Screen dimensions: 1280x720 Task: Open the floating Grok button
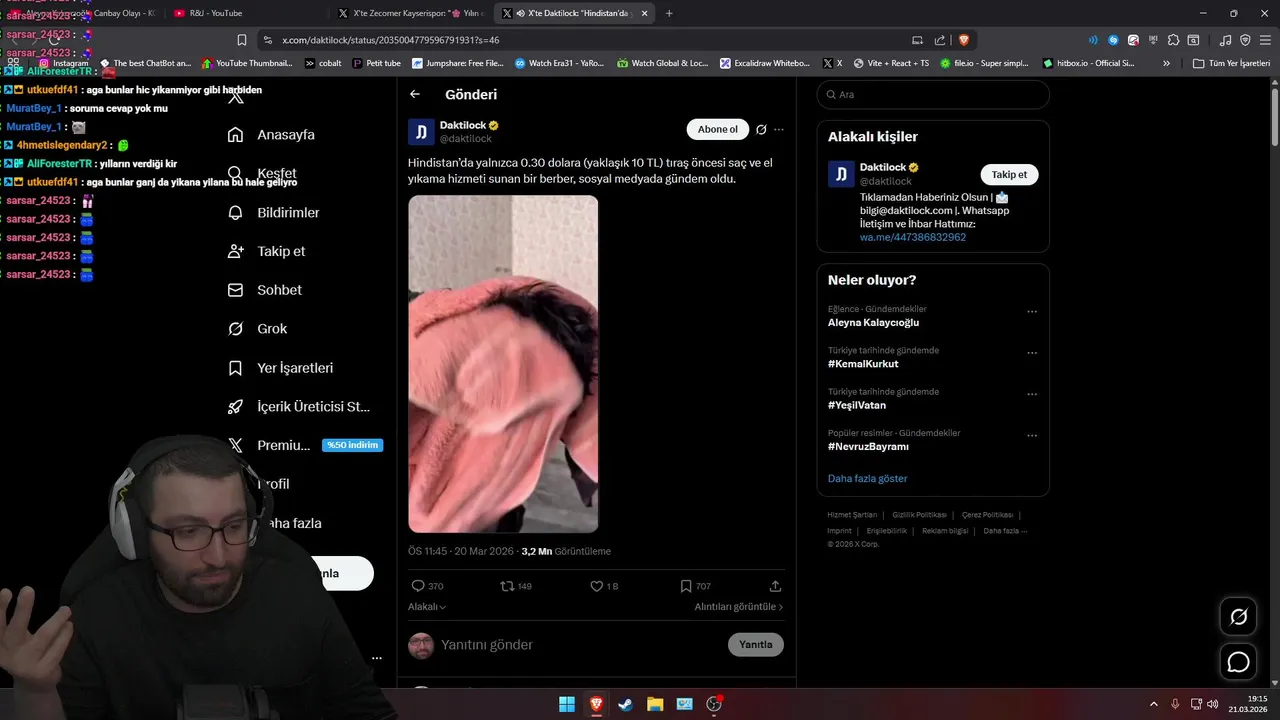coord(1238,617)
